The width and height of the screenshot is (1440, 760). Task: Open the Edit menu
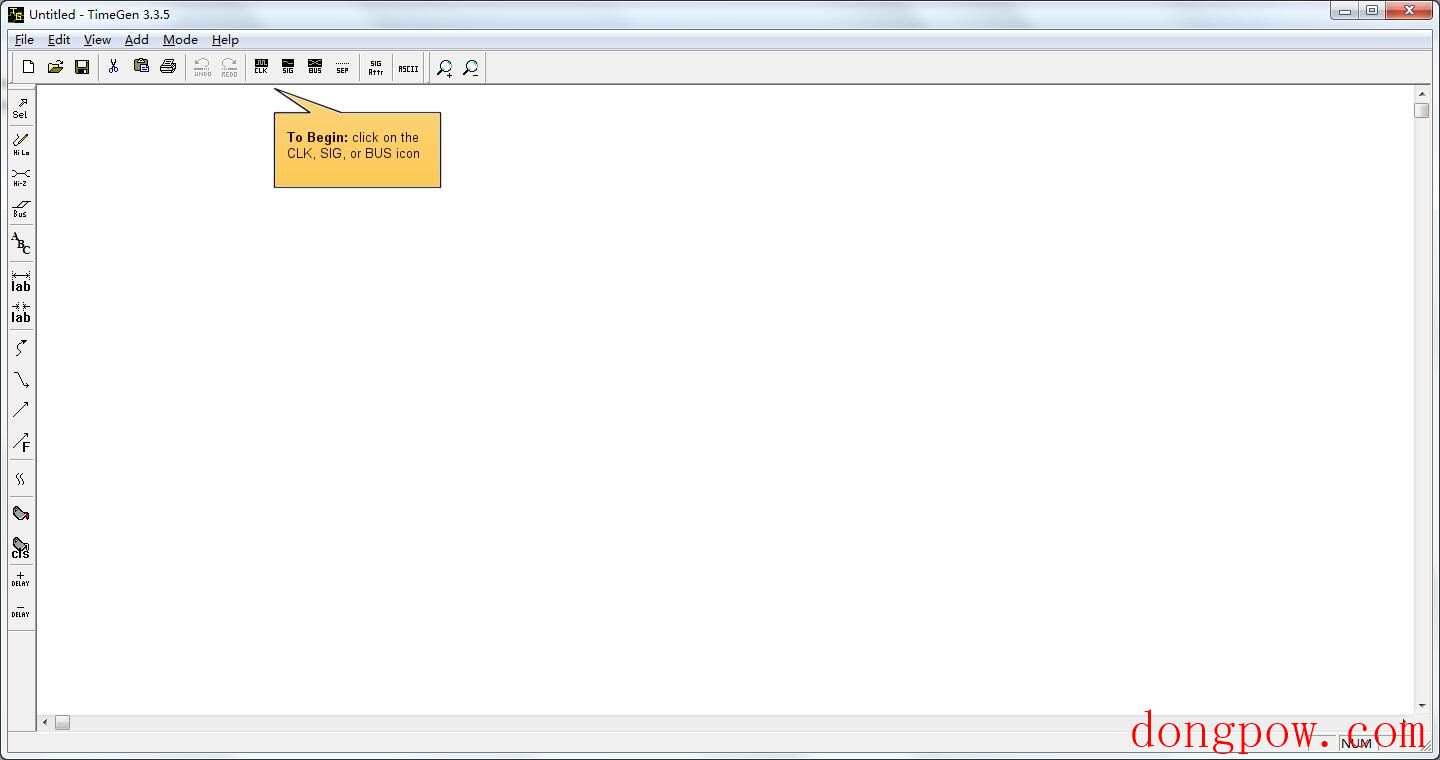click(59, 40)
